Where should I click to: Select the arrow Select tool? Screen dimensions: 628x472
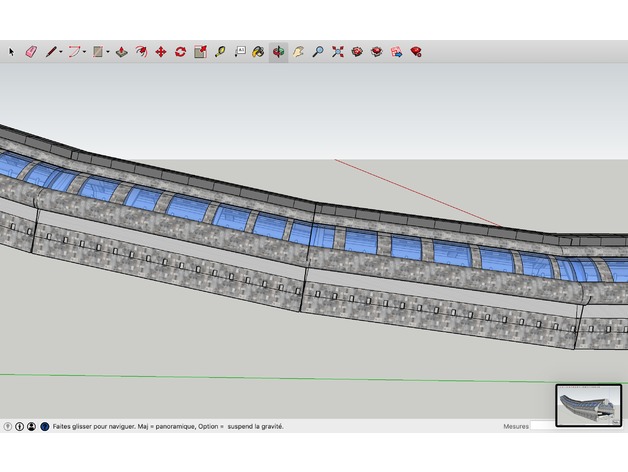pyautogui.click(x=12, y=51)
